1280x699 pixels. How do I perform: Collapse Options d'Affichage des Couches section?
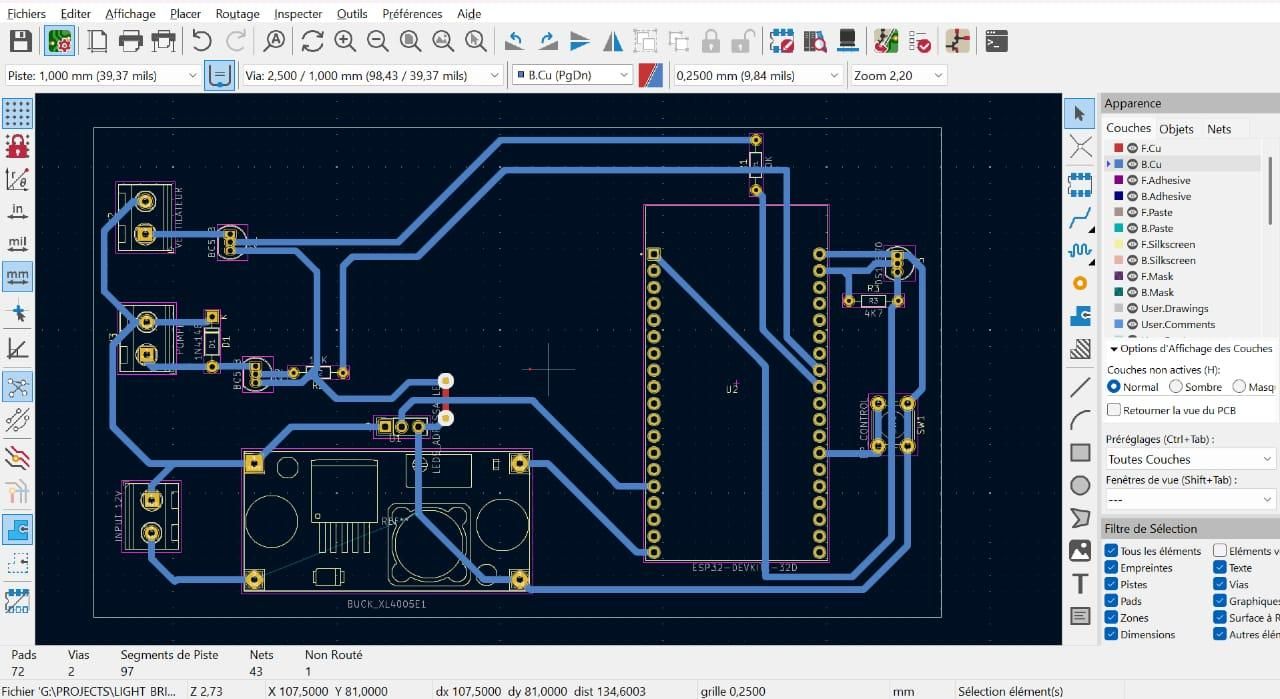pos(1114,348)
